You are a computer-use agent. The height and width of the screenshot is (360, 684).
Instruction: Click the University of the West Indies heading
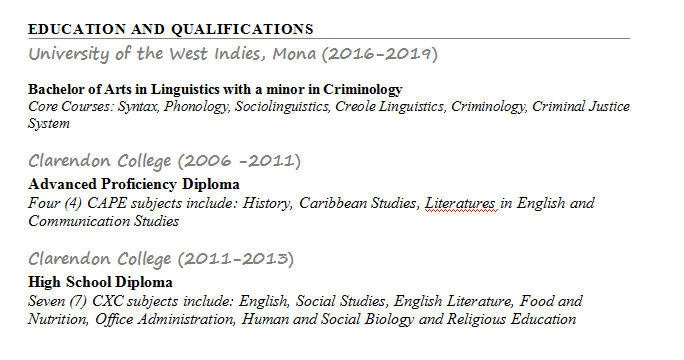click(233, 54)
